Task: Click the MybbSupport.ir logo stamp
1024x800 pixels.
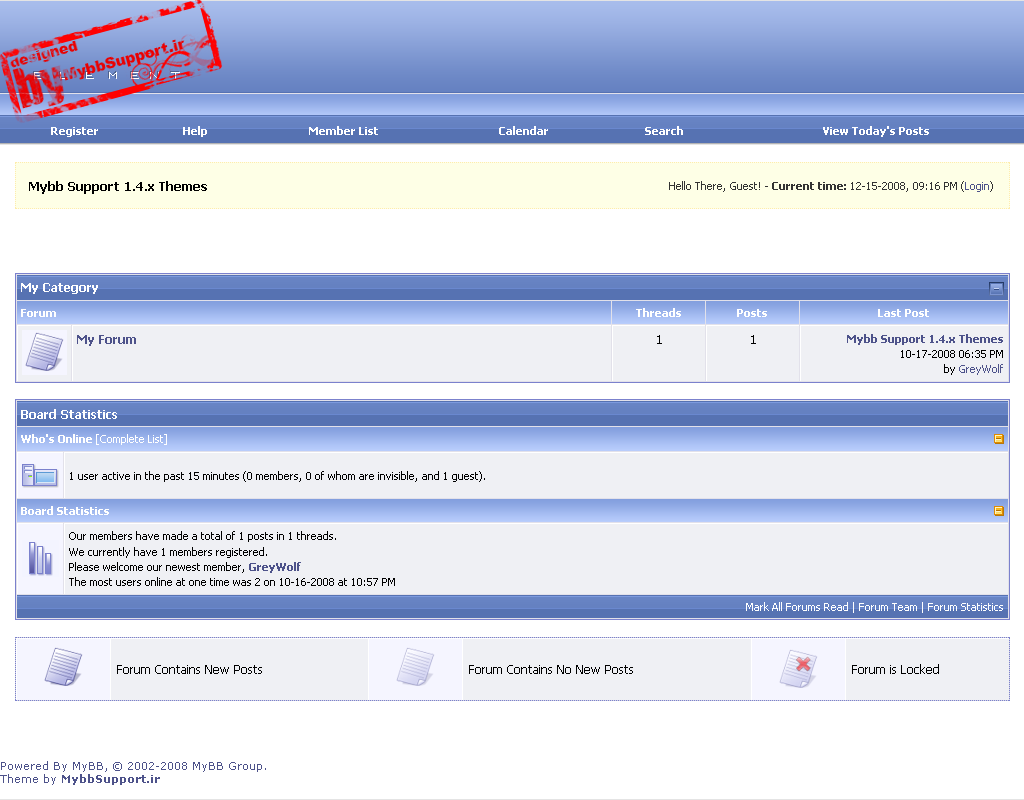Action: click(108, 60)
